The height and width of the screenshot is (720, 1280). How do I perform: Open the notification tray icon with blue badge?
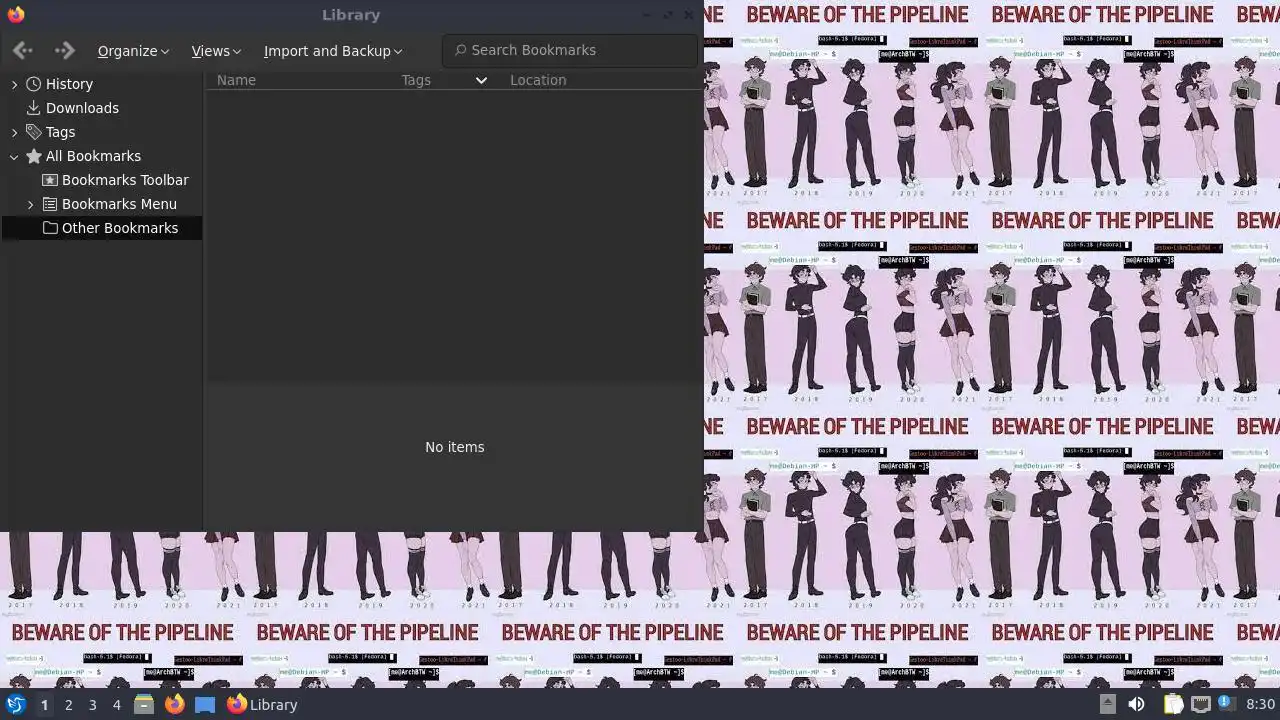pyautogui.click(x=1229, y=704)
